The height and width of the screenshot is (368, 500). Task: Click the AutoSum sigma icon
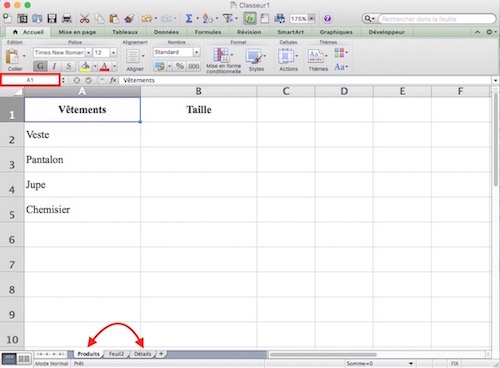click(189, 18)
